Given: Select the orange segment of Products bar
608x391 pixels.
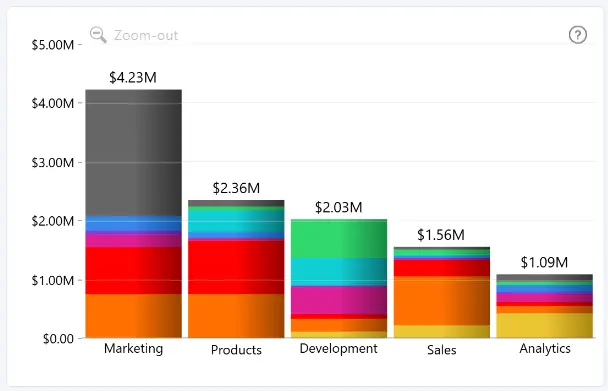Looking at the screenshot, I should [x=236, y=316].
